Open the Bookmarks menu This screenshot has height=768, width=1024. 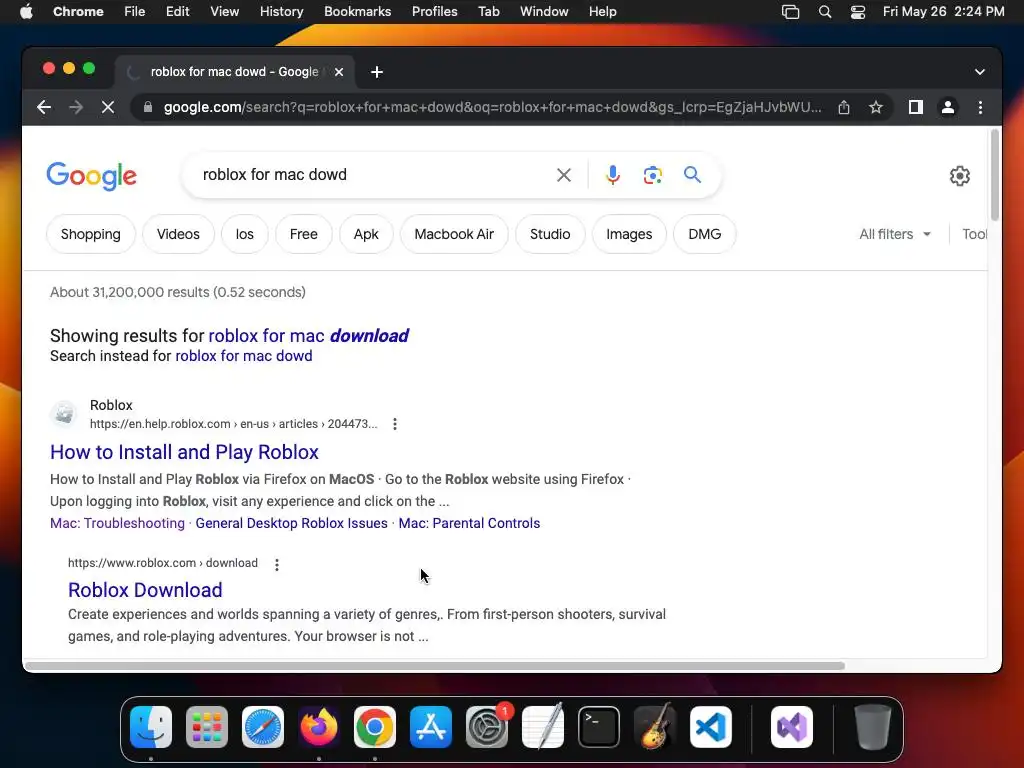357,11
